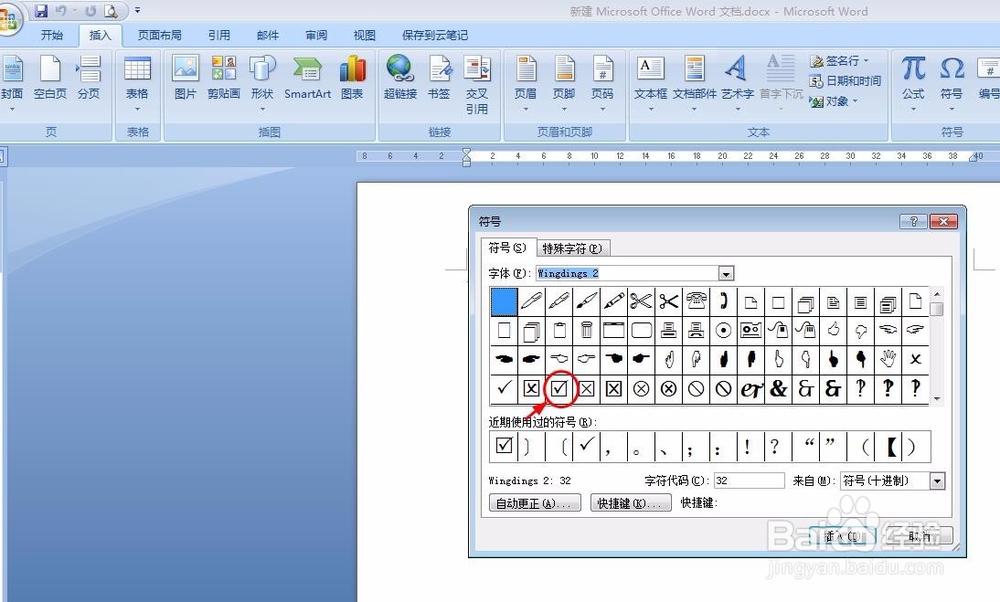The width and height of the screenshot is (1000, 602).
Task: Switch to Review (审阅) tab
Action: point(316,35)
